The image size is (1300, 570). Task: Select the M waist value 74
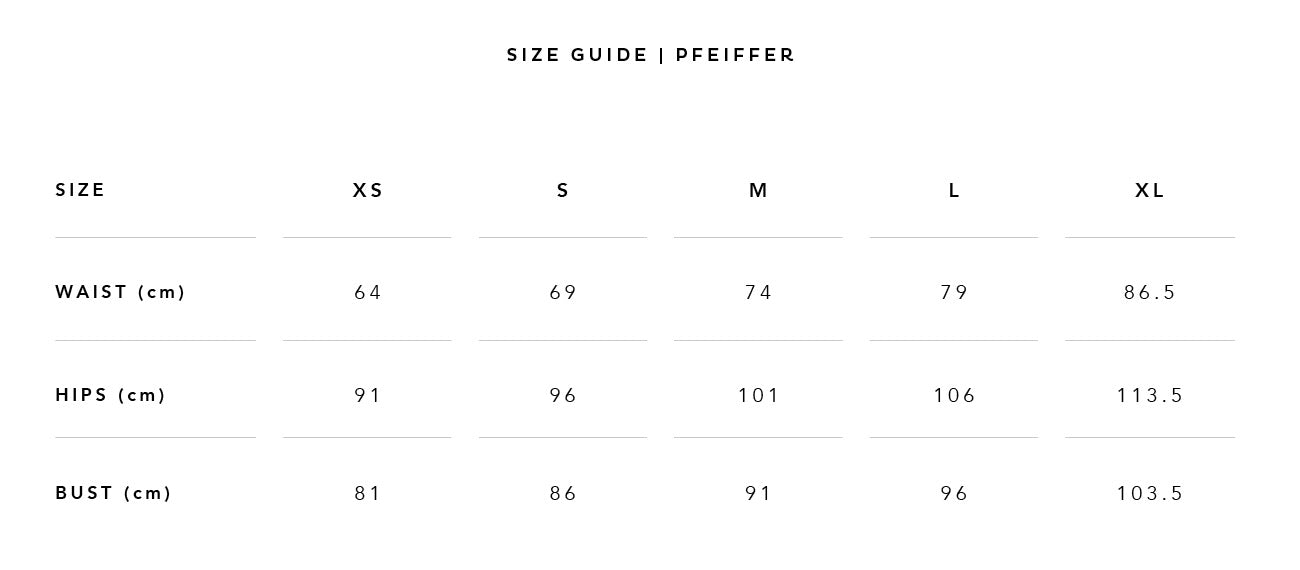(x=758, y=292)
